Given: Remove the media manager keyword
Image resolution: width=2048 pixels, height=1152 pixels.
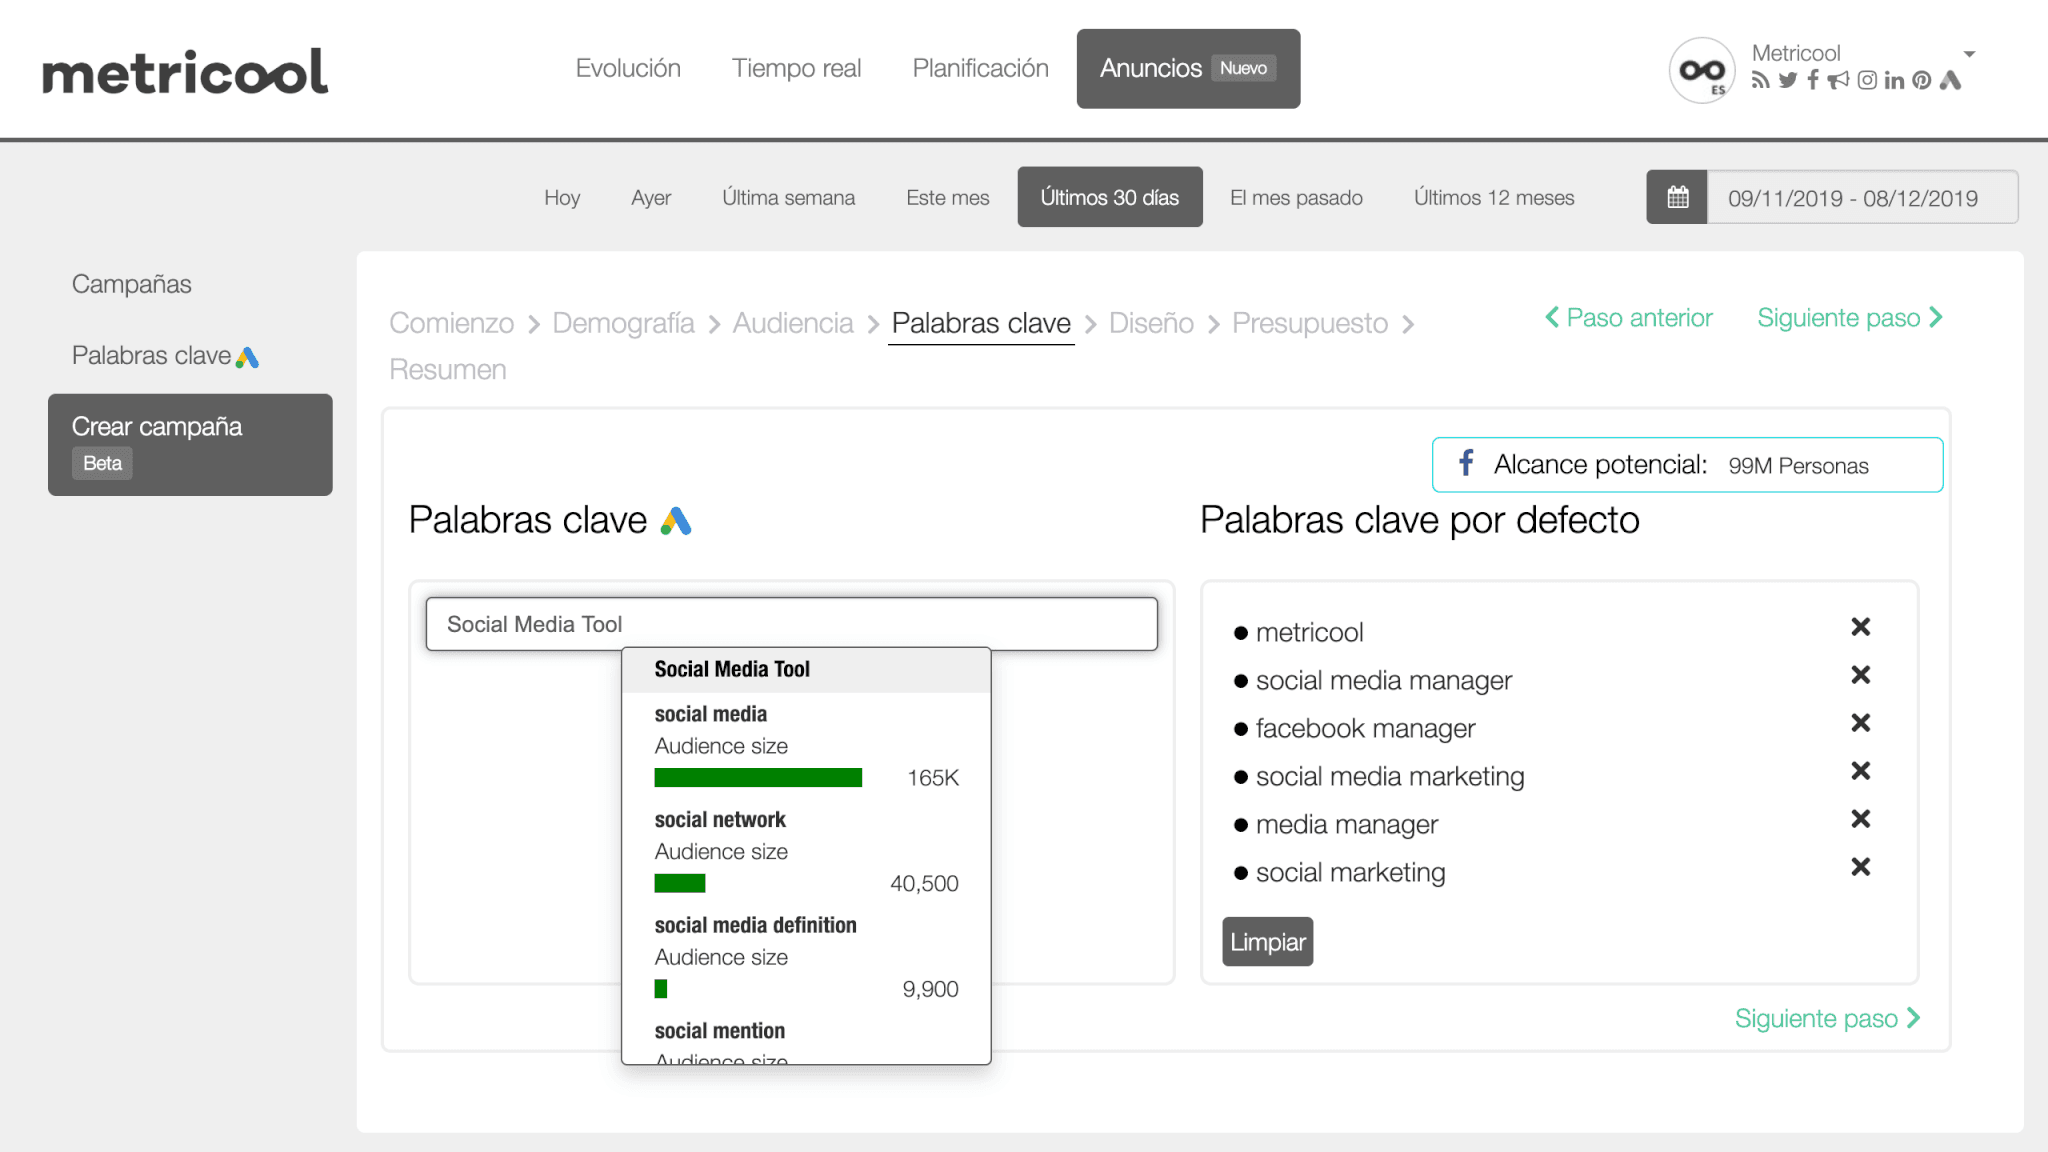Looking at the screenshot, I should (x=1860, y=819).
